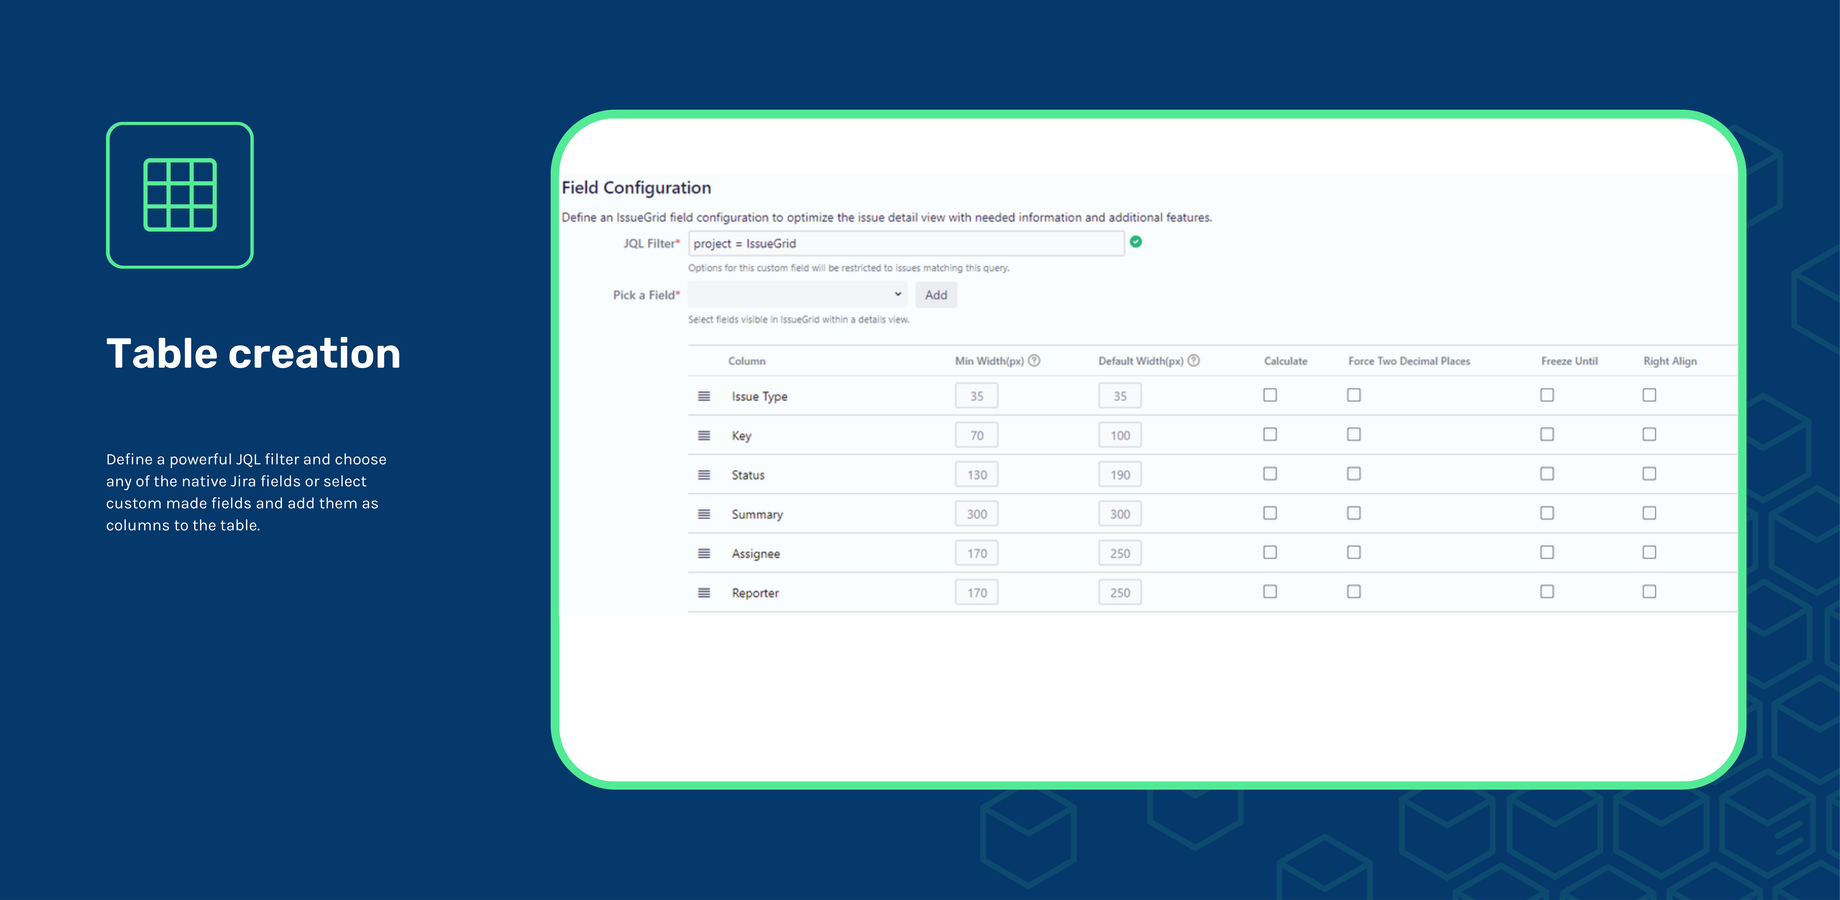
Task: Click the Assignee column name
Action: point(756,554)
